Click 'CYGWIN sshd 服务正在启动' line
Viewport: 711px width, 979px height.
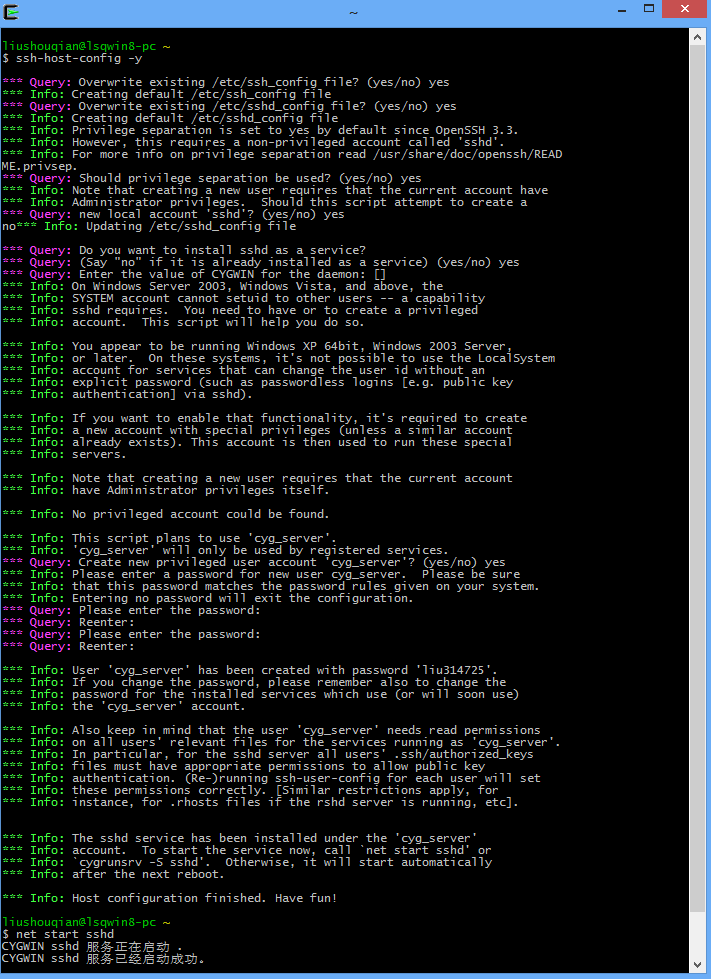pyautogui.click(x=92, y=947)
